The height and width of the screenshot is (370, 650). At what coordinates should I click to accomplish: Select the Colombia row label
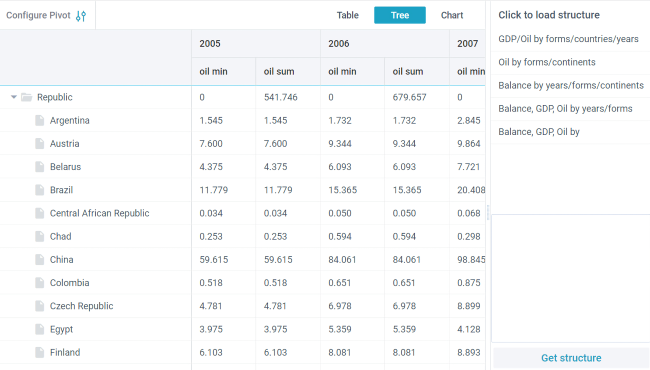pos(70,283)
